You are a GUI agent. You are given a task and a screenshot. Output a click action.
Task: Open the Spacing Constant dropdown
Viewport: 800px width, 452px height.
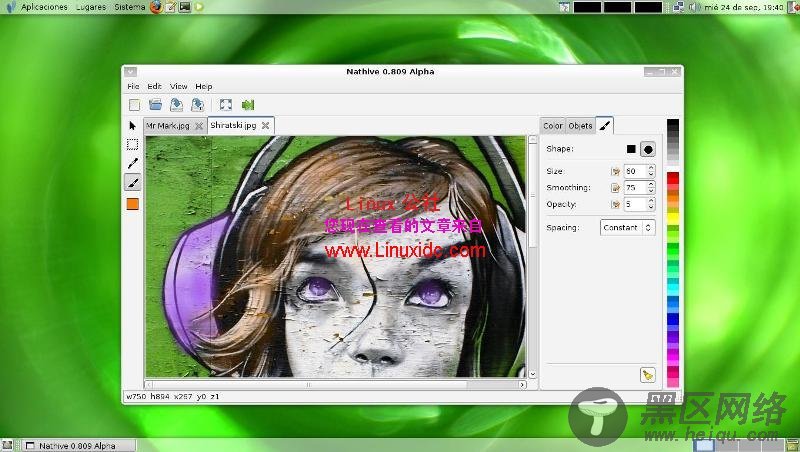[x=628, y=228]
